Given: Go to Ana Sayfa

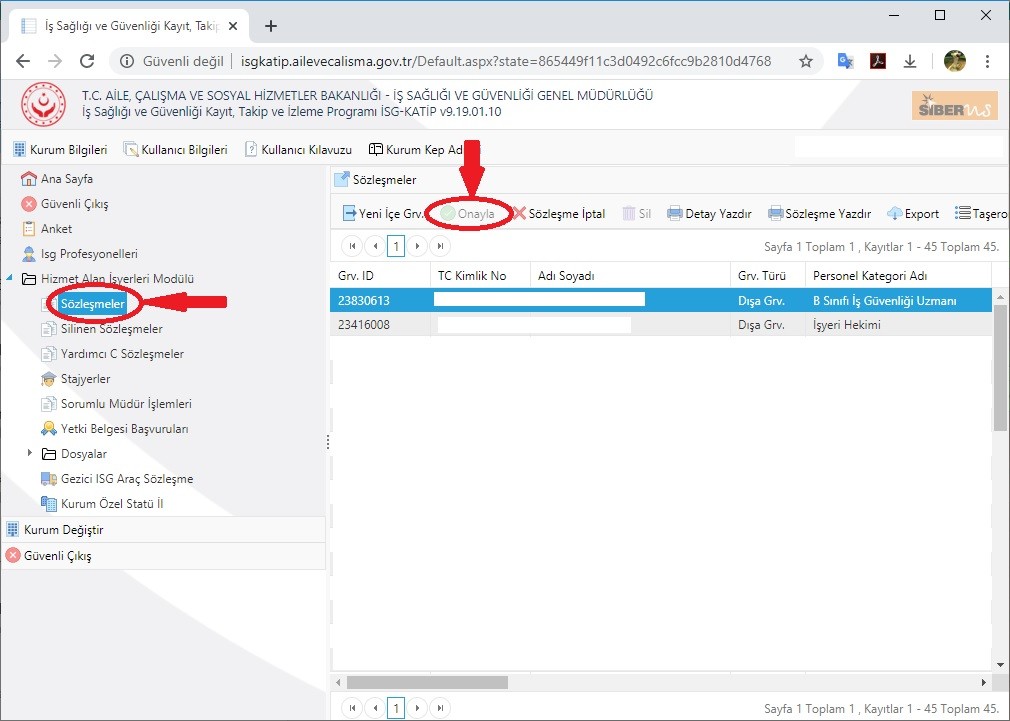Looking at the screenshot, I should 57,178.
